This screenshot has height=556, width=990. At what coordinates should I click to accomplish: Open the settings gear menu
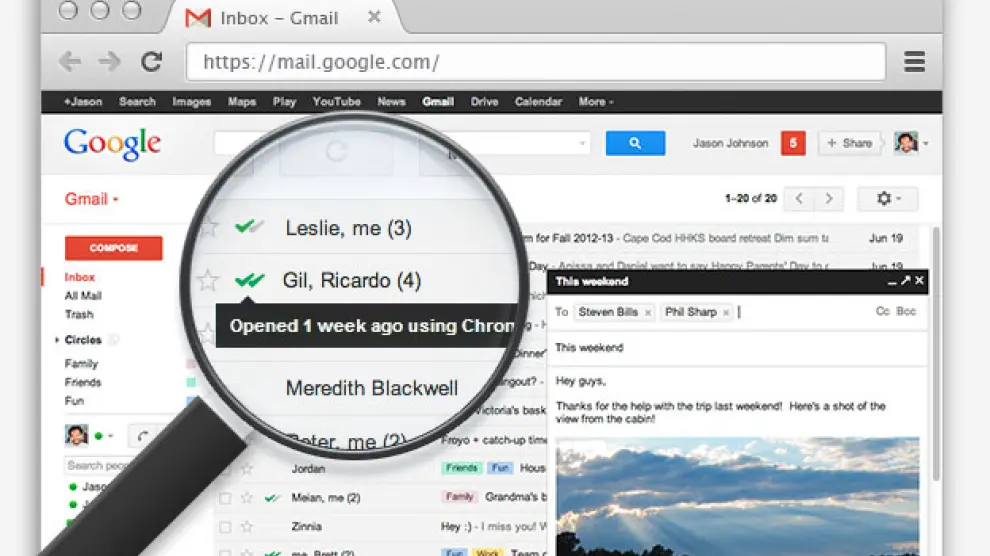coord(886,199)
